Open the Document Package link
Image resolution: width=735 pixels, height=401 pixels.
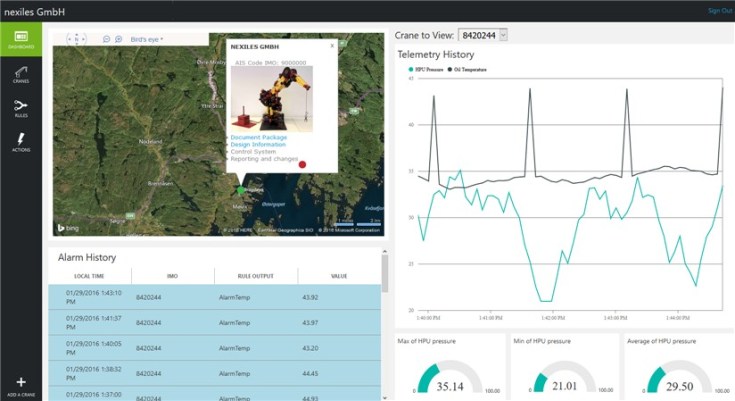(258, 137)
